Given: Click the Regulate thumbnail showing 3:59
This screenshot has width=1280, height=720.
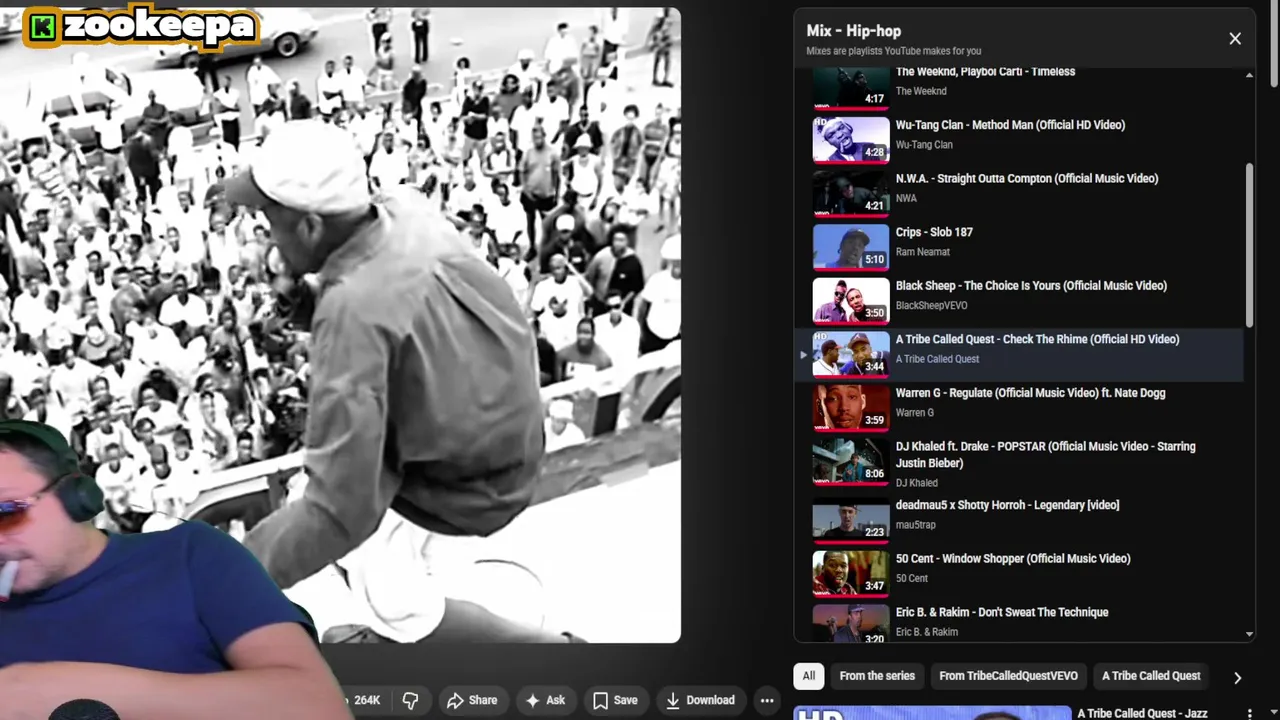Looking at the screenshot, I should pos(851,407).
